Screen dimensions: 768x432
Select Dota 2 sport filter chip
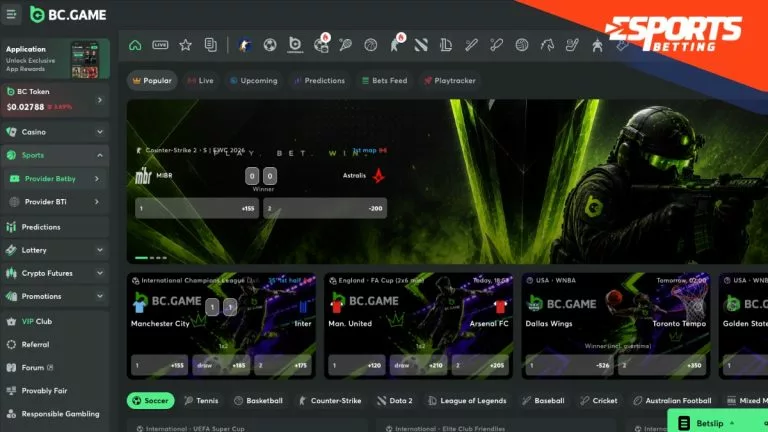click(x=395, y=401)
